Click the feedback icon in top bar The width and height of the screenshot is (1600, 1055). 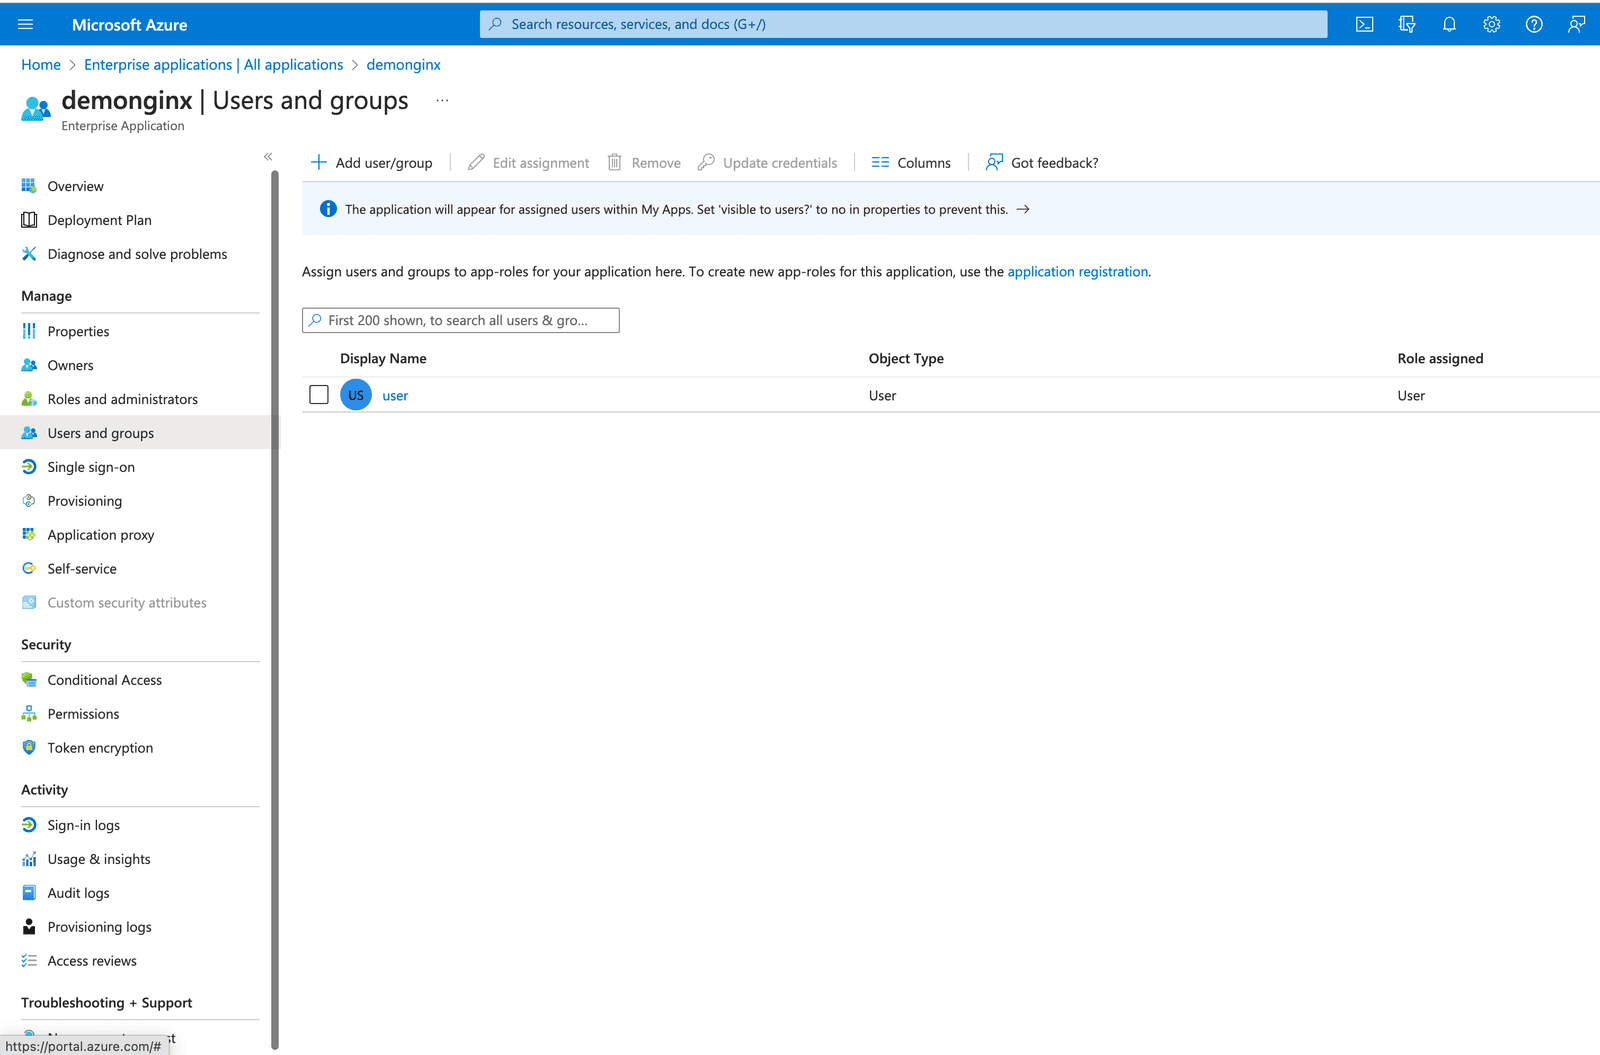point(1576,25)
